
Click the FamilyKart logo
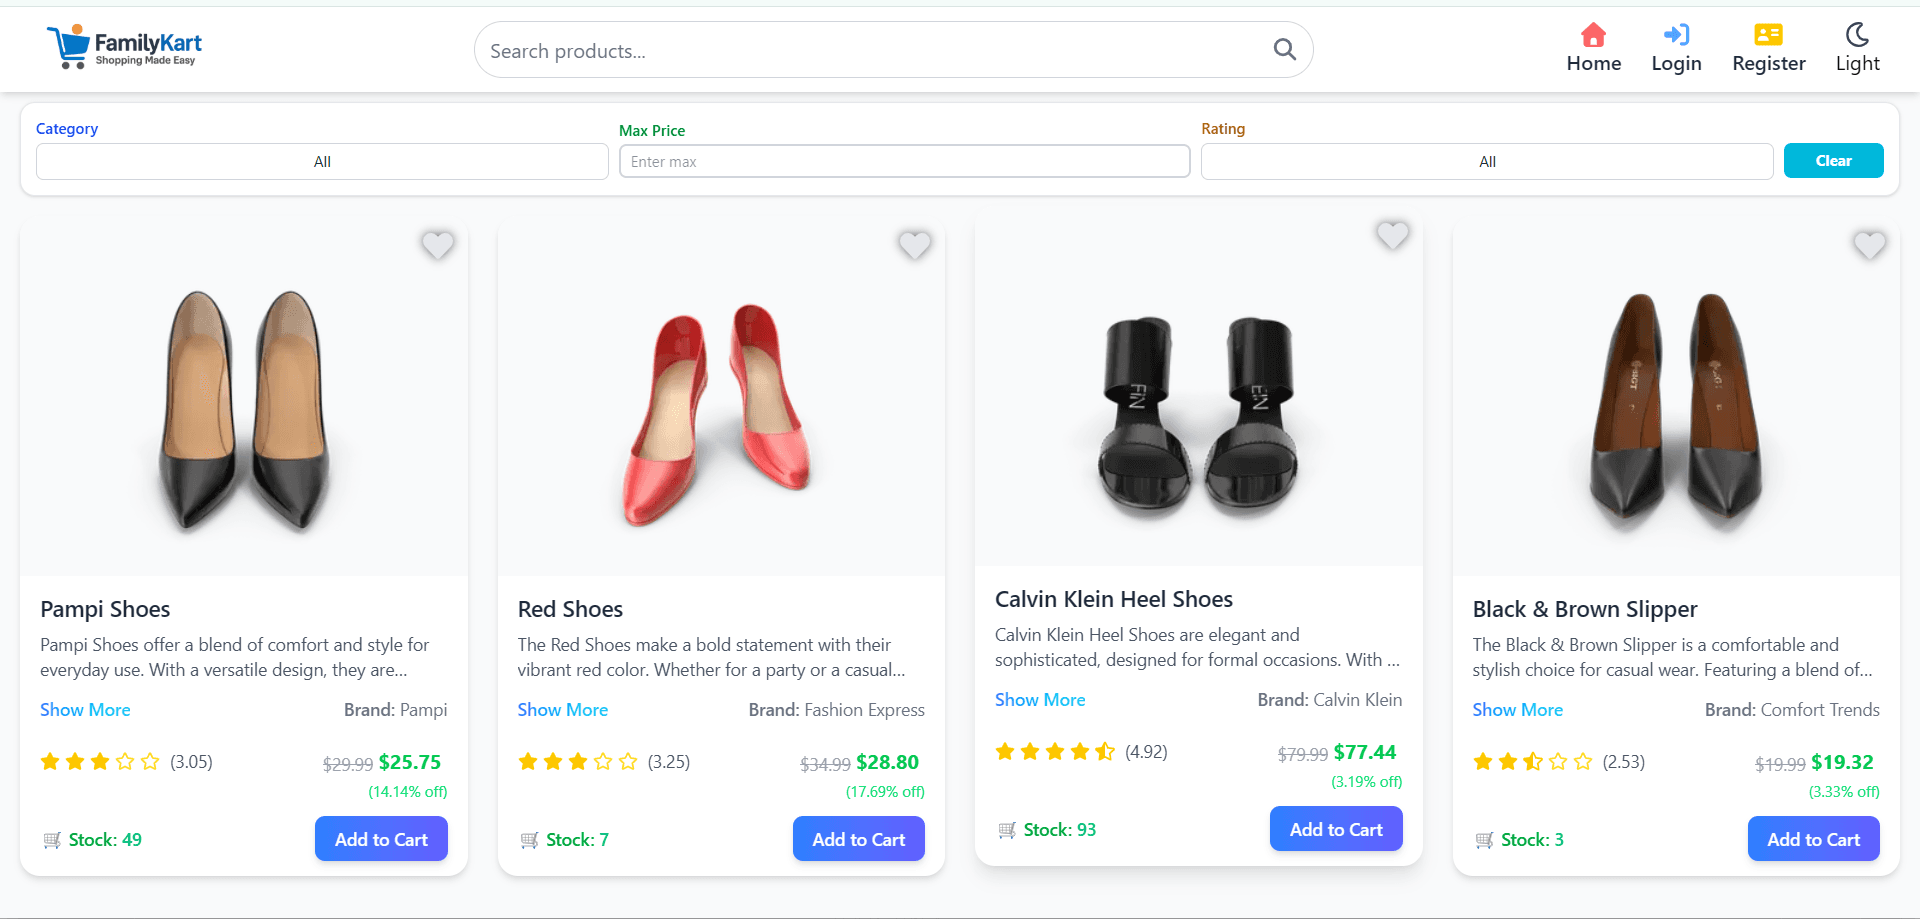[124, 47]
